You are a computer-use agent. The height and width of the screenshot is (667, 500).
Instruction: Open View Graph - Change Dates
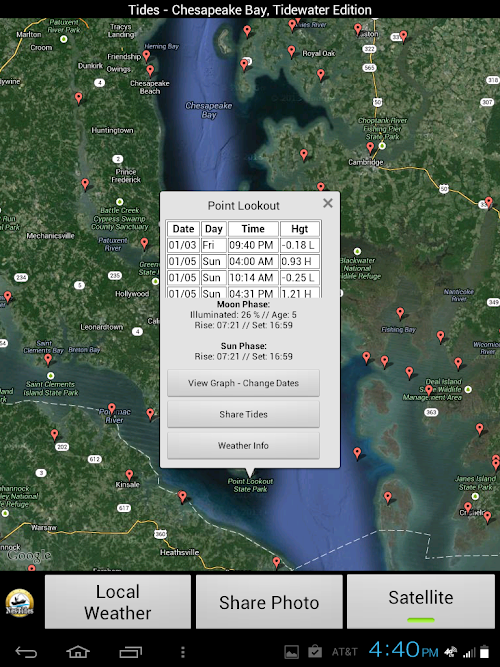pyautogui.click(x=243, y=383)
